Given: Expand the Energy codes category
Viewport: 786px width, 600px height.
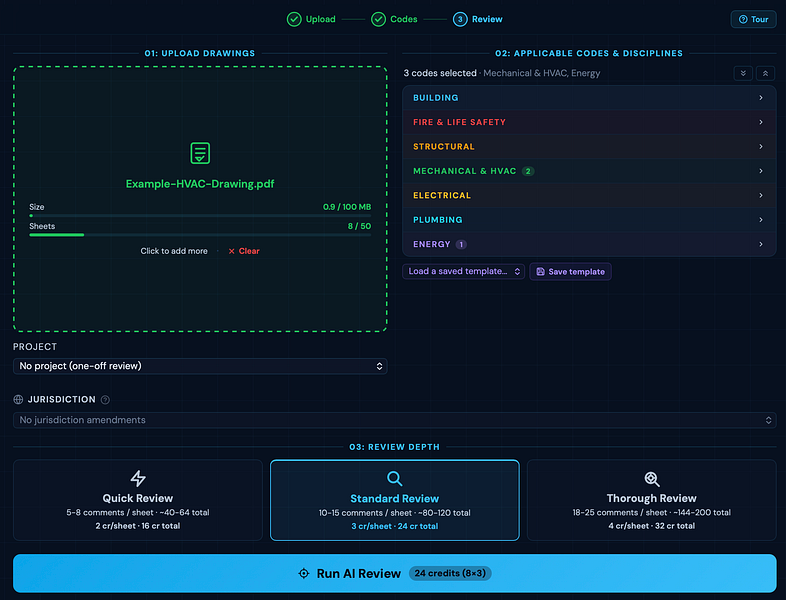Looking at the screenshot, I should pos(589,244).
